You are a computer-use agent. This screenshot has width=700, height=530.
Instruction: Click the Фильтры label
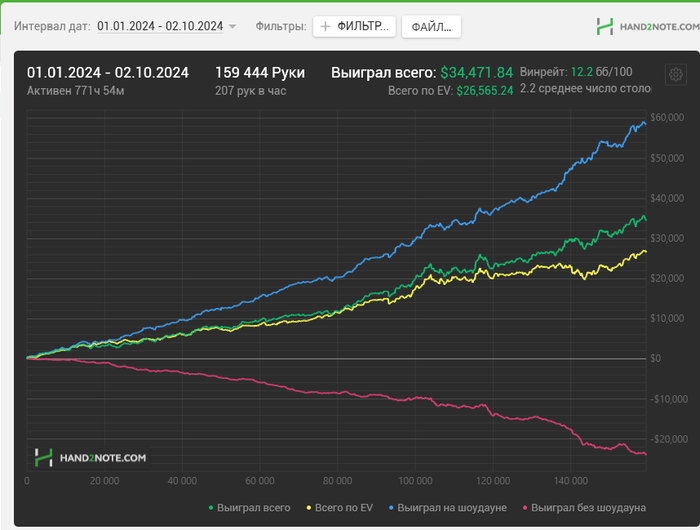(281, 26)
